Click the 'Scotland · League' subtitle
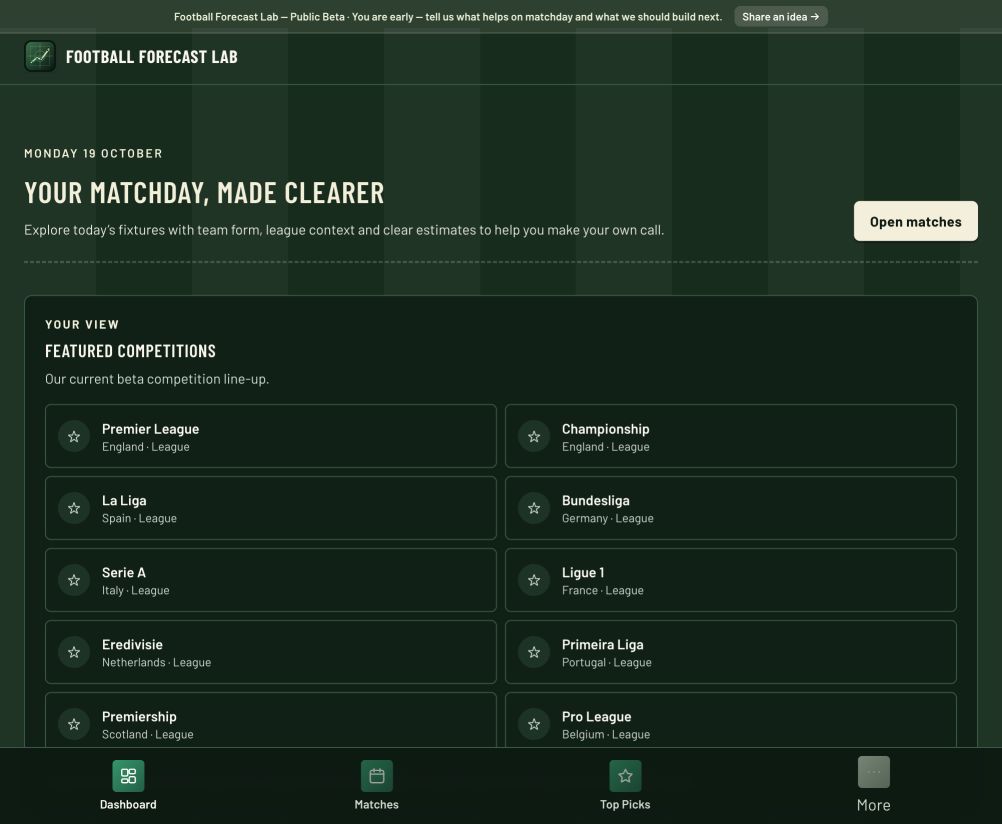The width and height of the screenshot is (1002, 824). (148, 735)
